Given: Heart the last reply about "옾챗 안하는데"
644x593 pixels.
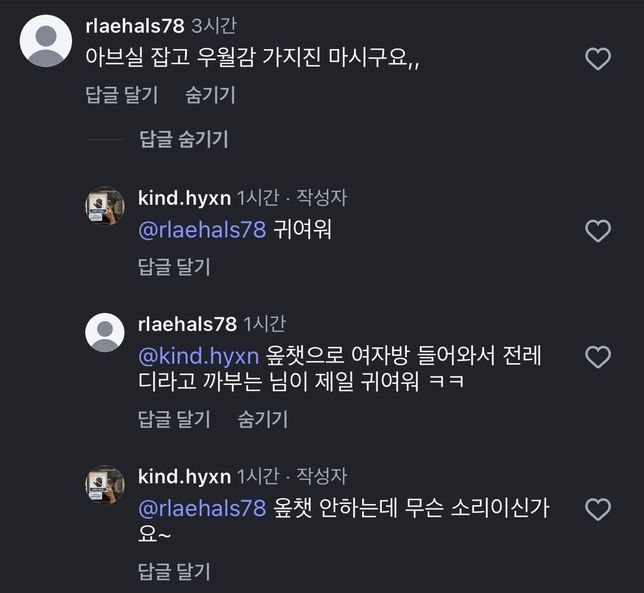Looking at the screenshot, I should coord(597,509).
